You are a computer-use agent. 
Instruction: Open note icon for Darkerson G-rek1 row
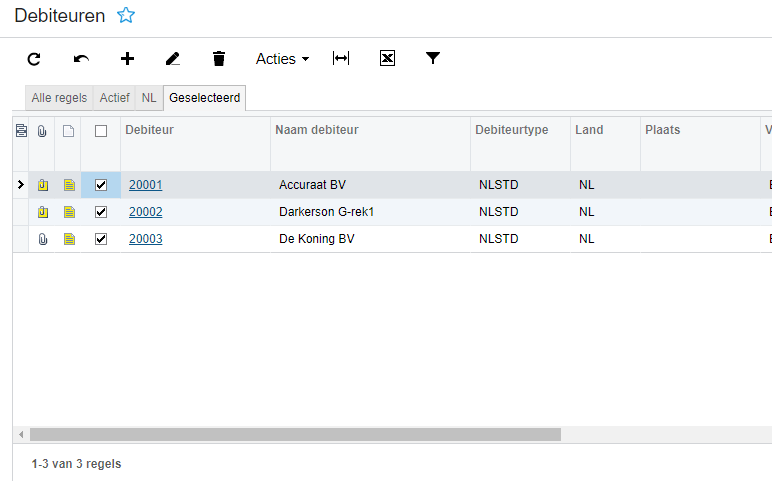point(69,212)
